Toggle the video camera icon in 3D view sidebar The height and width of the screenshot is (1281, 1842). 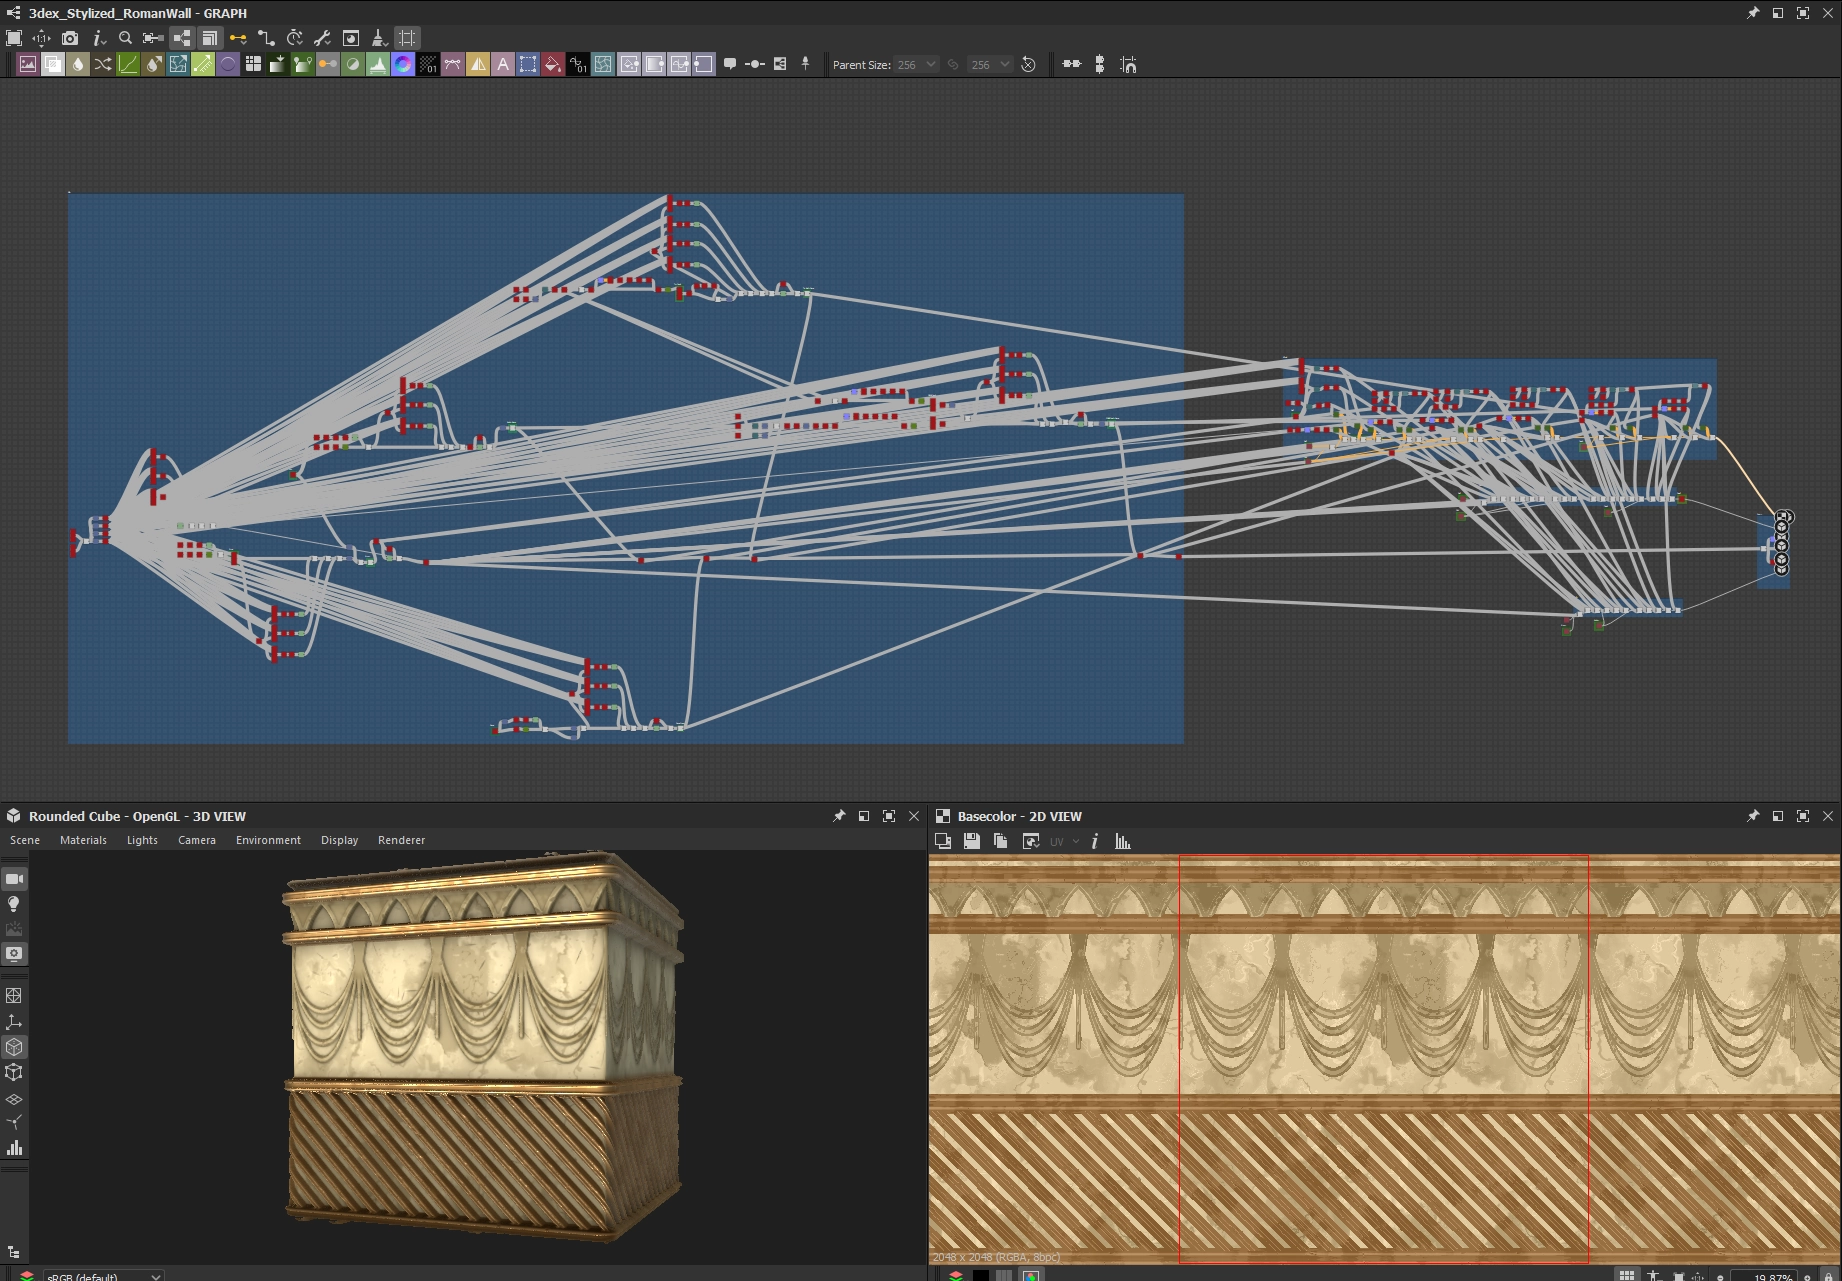click(x=14, y=879)
